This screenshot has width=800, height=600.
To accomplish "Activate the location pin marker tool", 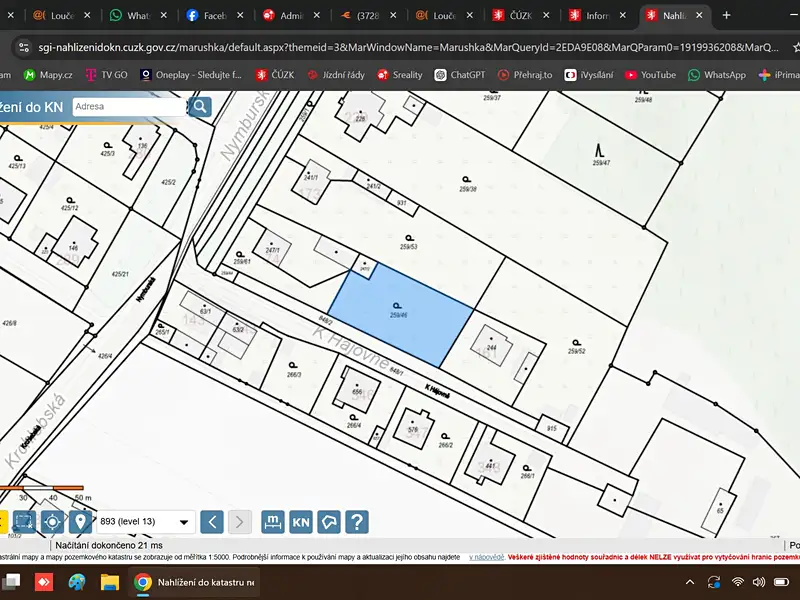I will point(80,521).
